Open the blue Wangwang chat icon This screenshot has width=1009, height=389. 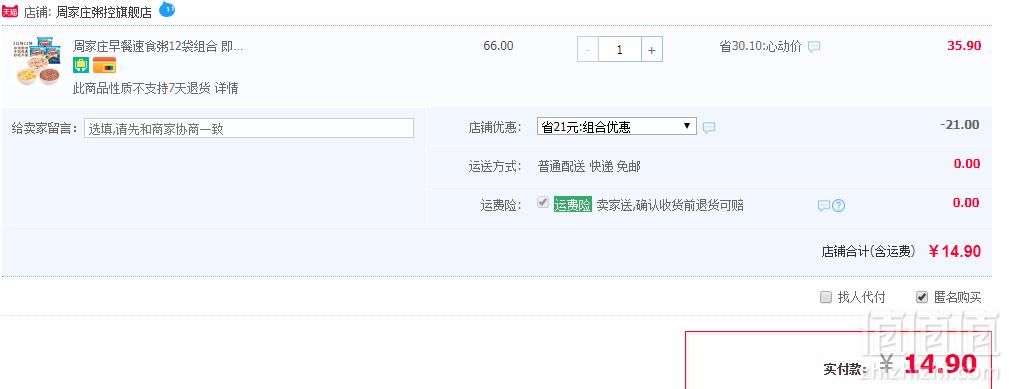(167, 10)
